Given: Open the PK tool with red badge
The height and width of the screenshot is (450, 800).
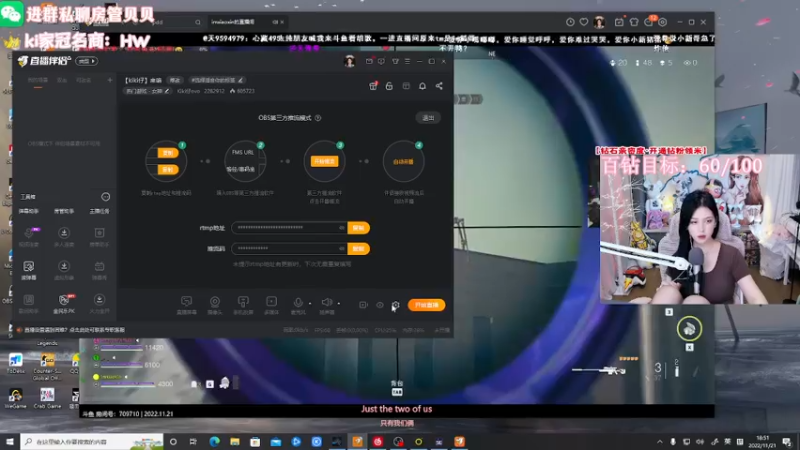Looking at the screenshot, I should click(x=64, y=304).
